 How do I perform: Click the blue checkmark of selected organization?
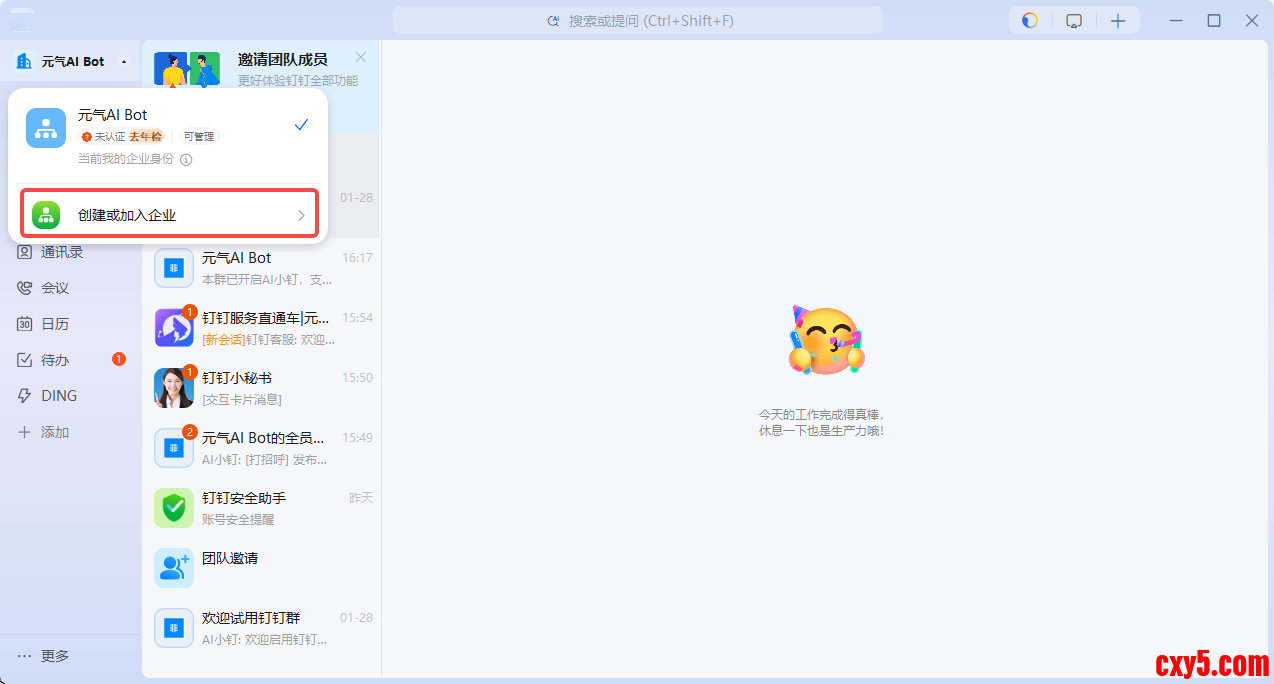[x=301, y=125]
